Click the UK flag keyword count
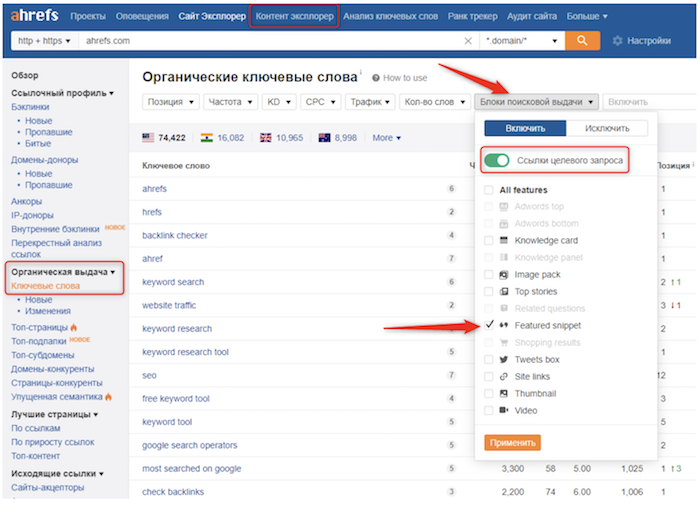700x517 pixels. (x=281, y=138)
